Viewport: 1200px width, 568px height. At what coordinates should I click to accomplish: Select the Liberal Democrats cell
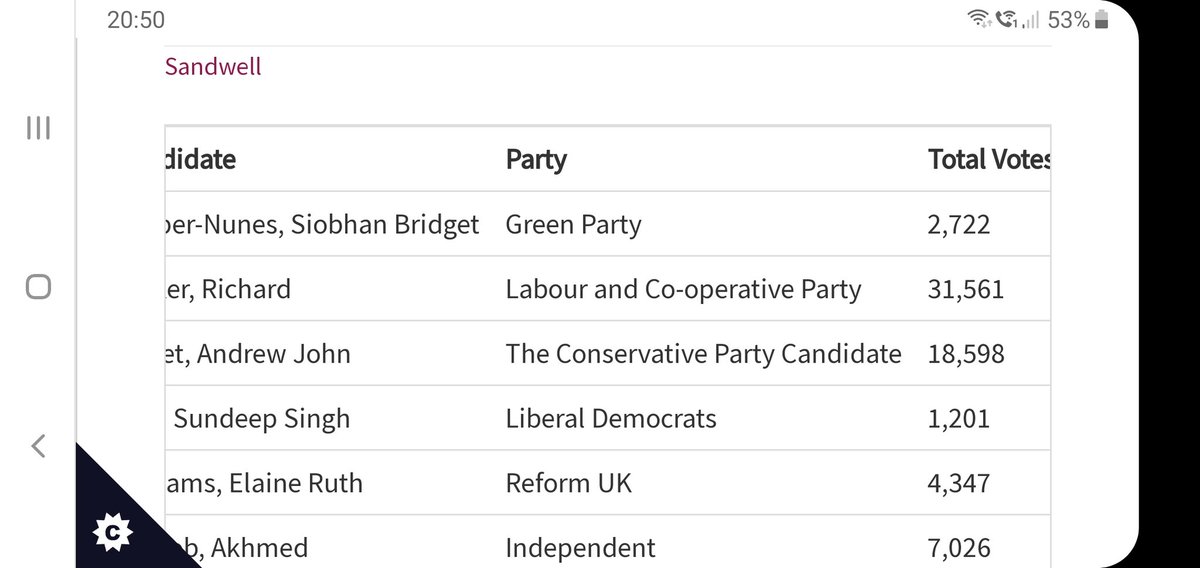[611, 418]
